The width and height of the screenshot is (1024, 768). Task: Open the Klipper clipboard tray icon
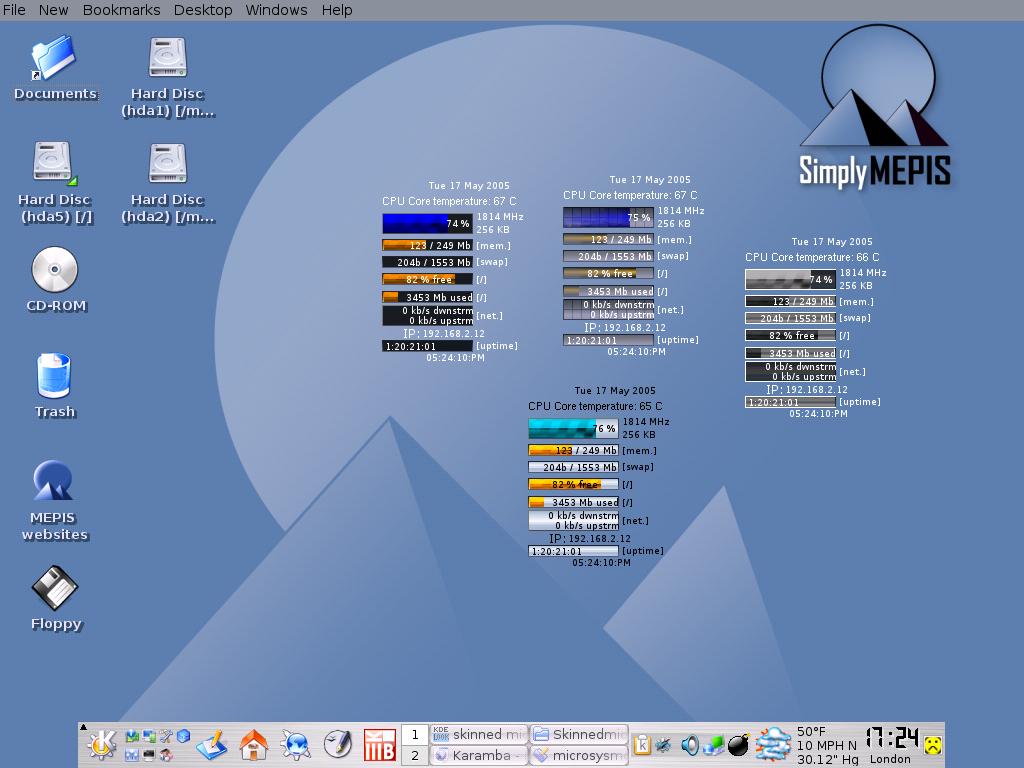[643, 745]
